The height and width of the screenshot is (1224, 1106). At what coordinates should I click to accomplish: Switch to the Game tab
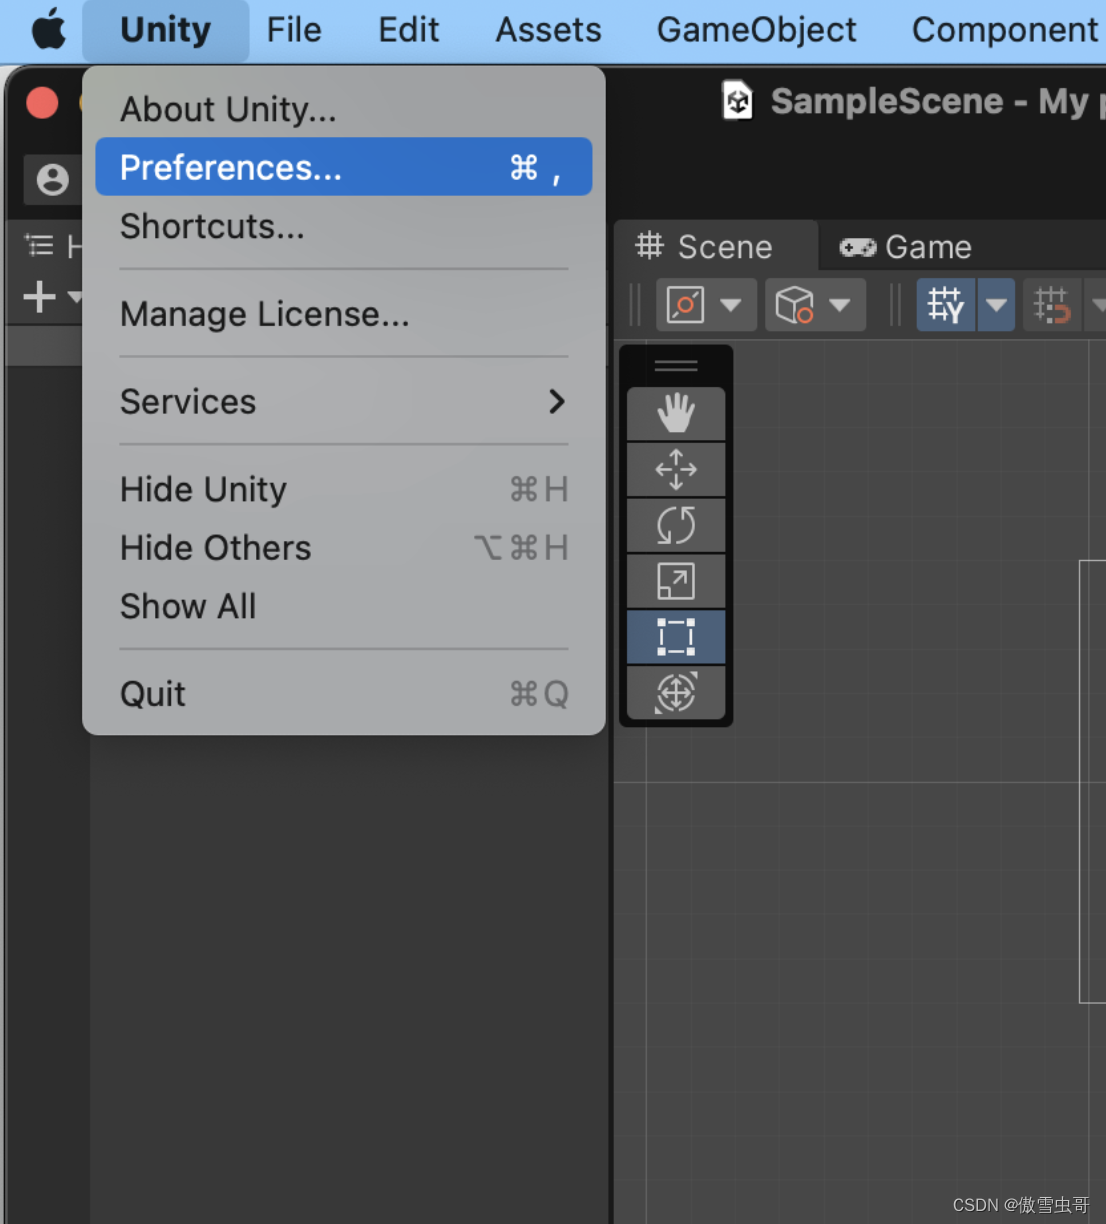pyautogui.click(x=906, y=246)
